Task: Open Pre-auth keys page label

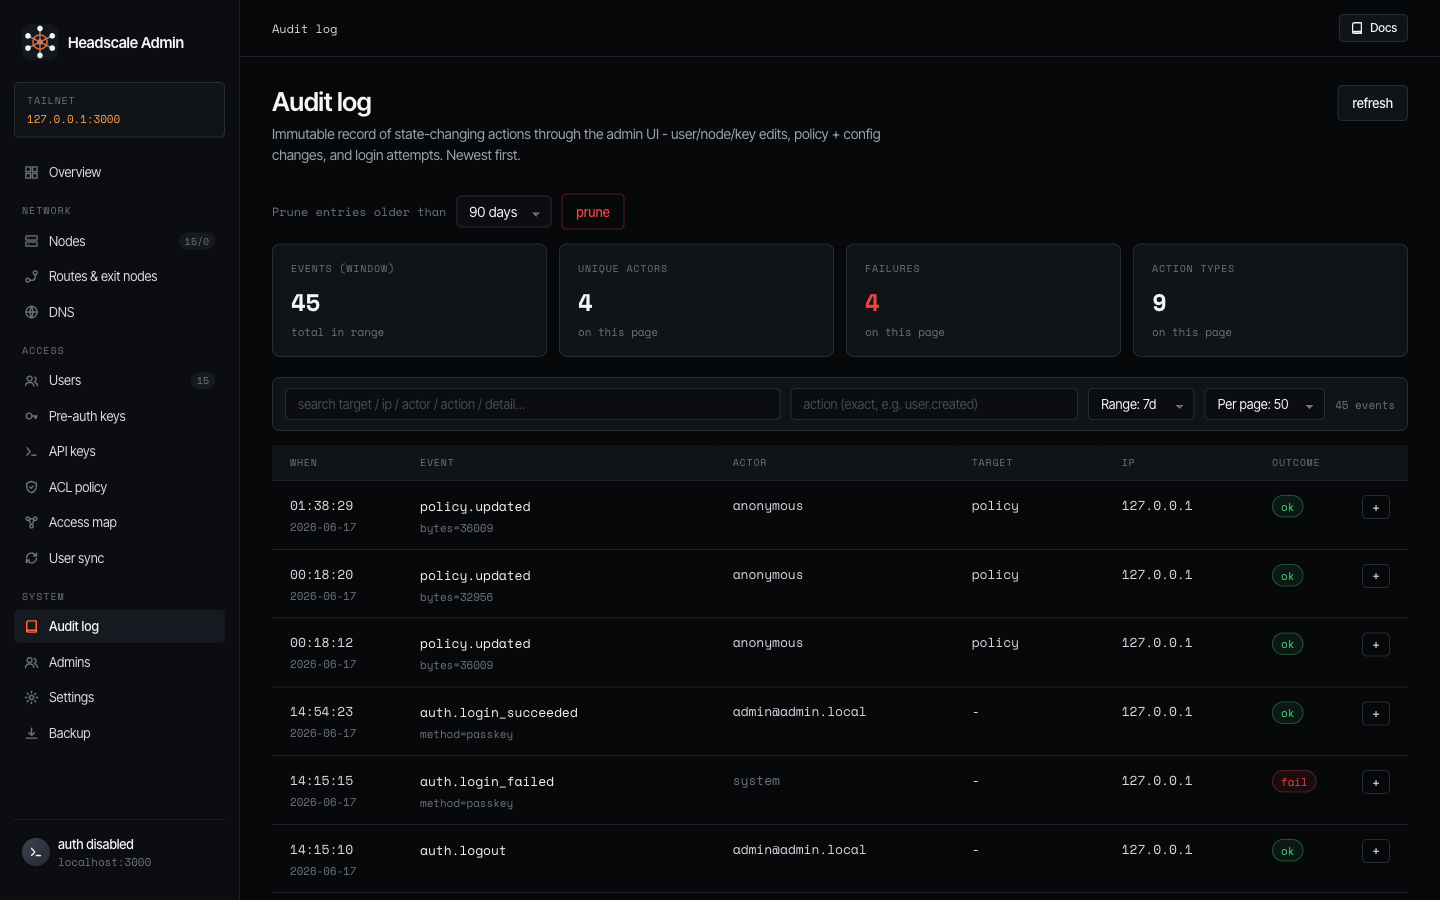Action: point(87,416)
